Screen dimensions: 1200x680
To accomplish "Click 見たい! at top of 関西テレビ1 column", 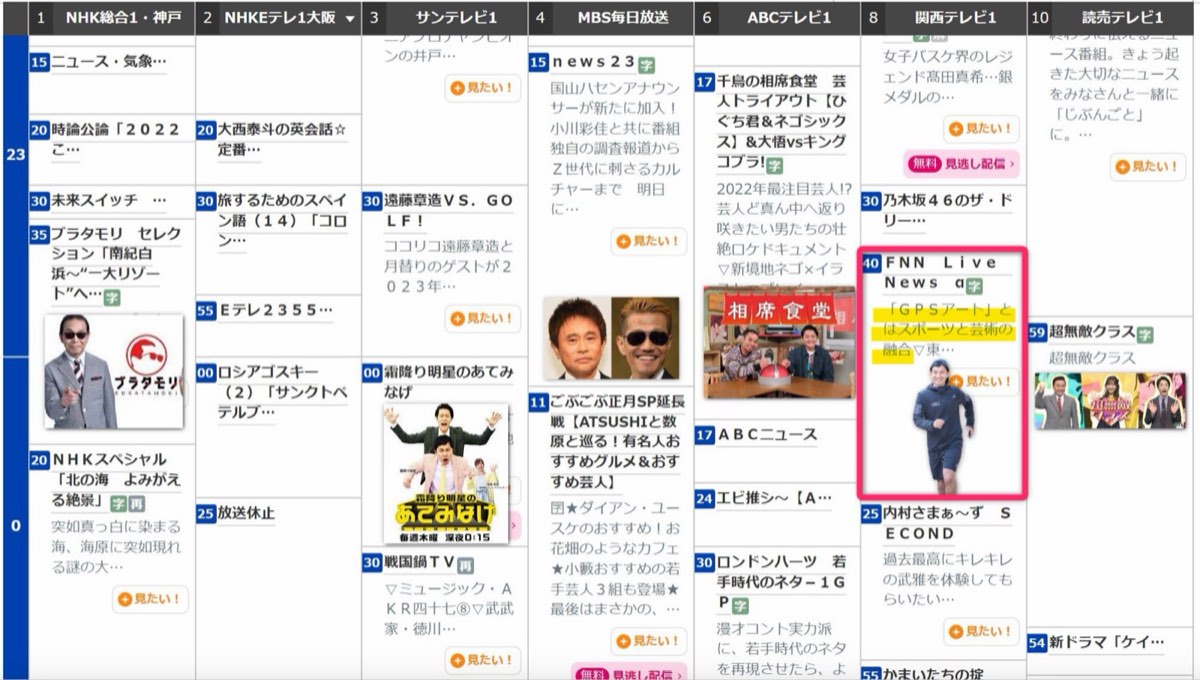I will [981, 129].
